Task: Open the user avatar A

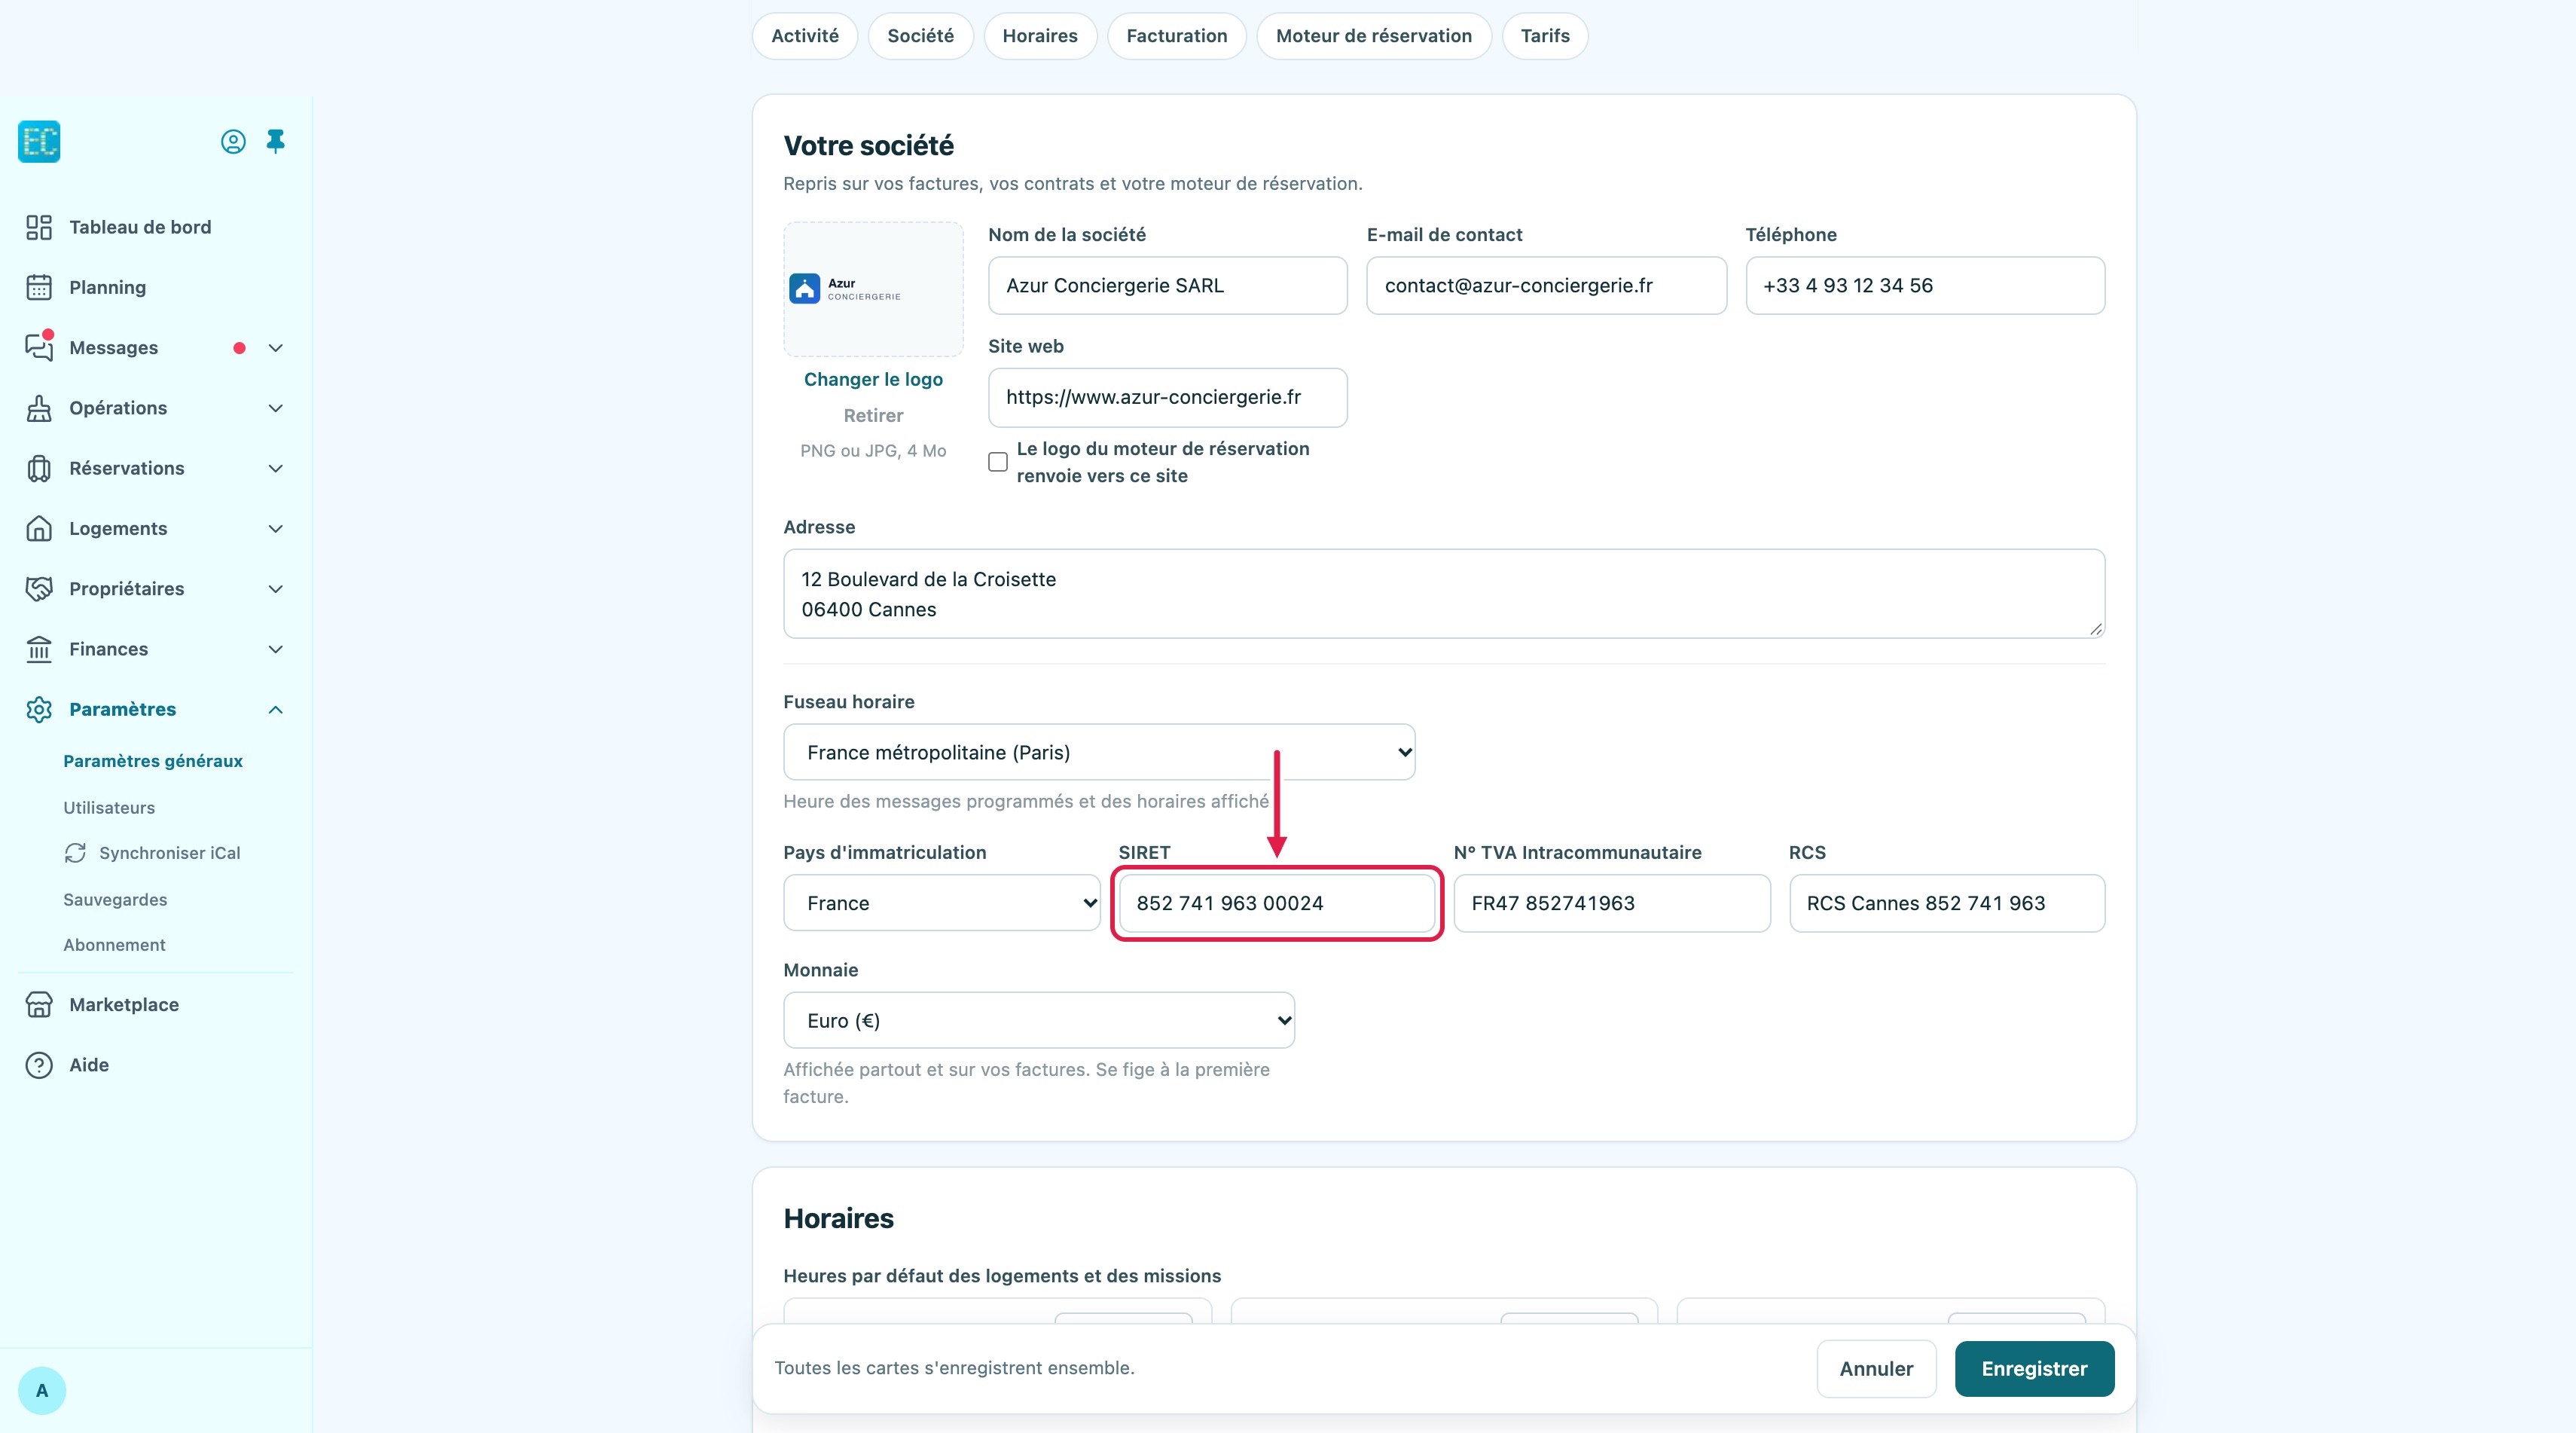Action: coord(42,1390)
